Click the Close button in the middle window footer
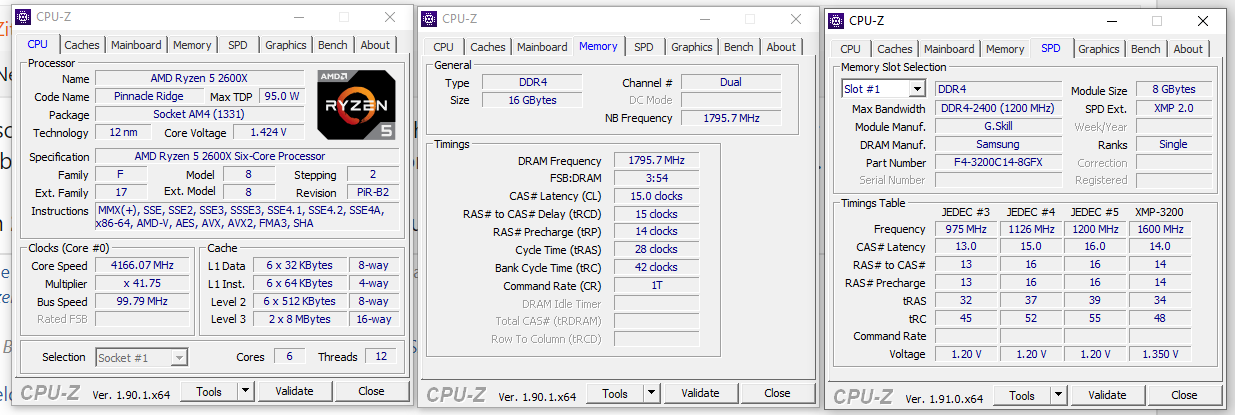 coord(778,394)
